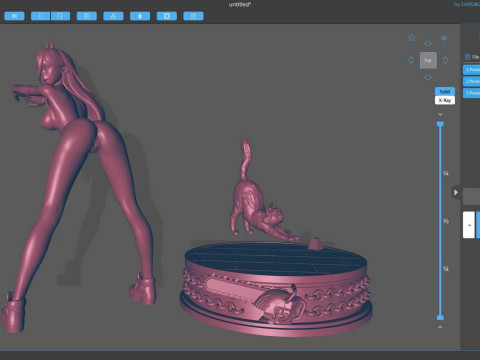The height and width of the screenshot is (360, 480).
Task: Click the toolbar button with the square icon
Action: click(167, 16)
